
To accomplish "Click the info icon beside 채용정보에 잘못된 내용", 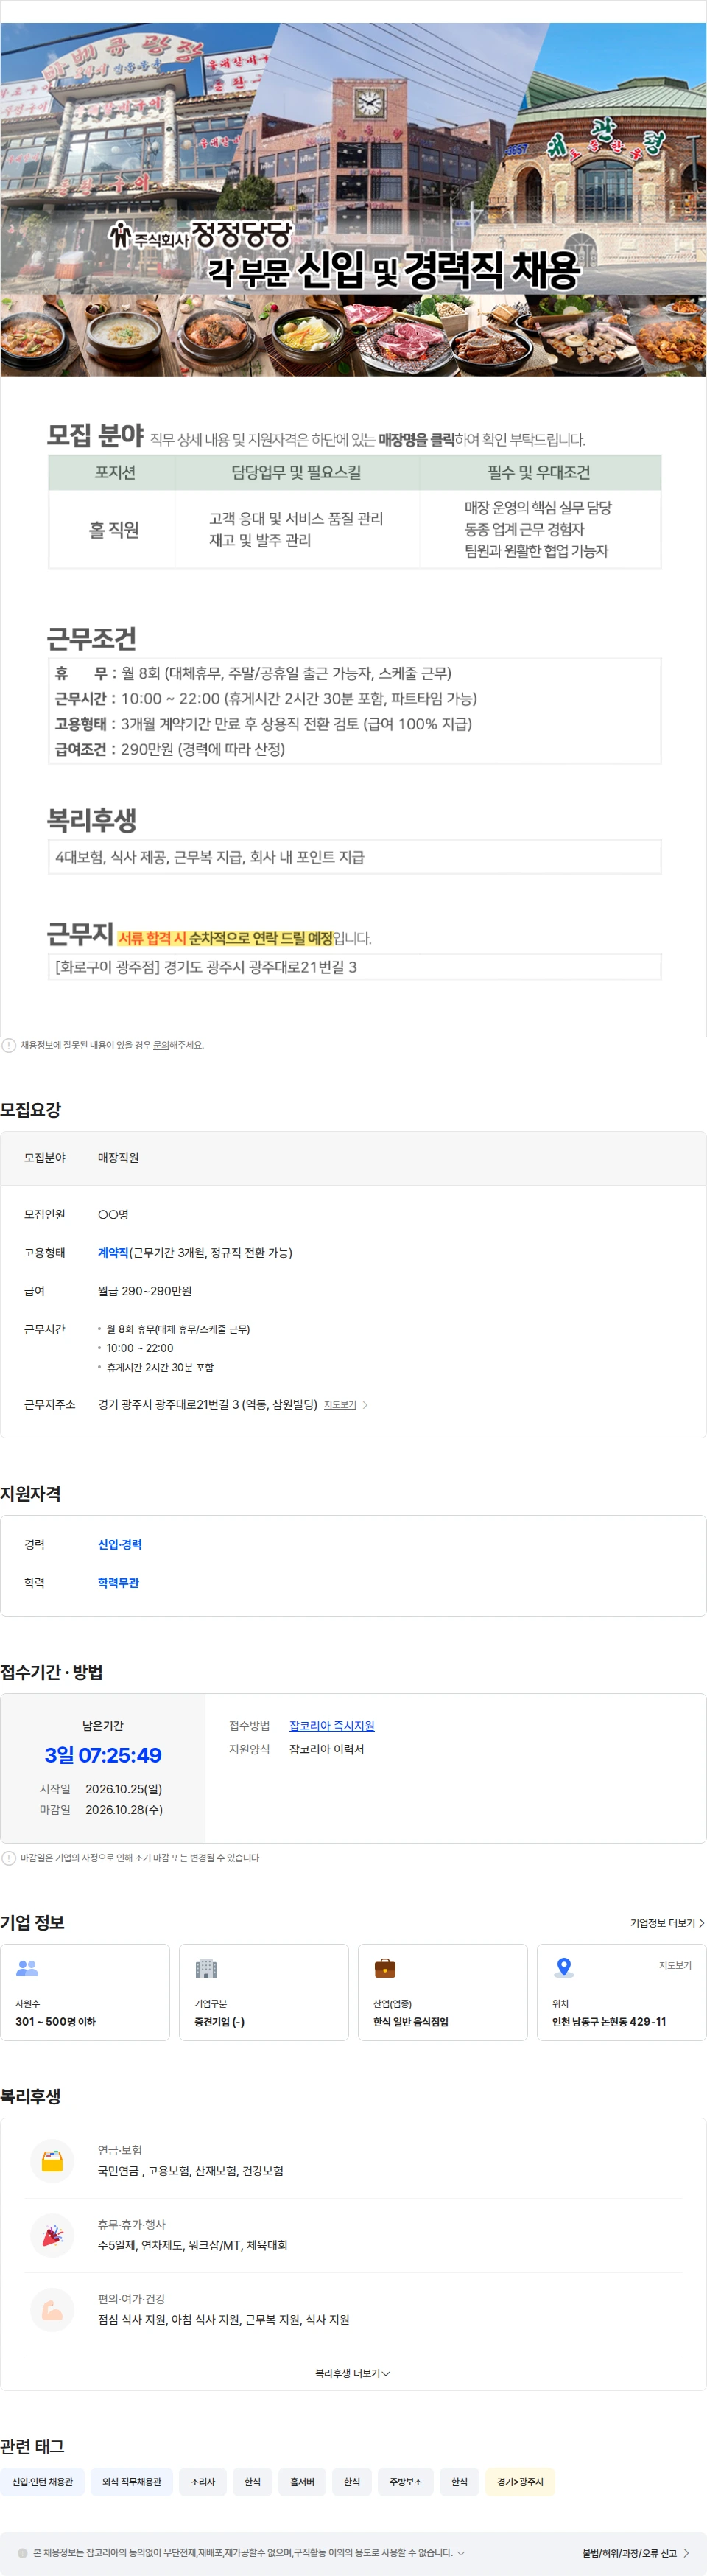I will click(x=9, y=1045).
